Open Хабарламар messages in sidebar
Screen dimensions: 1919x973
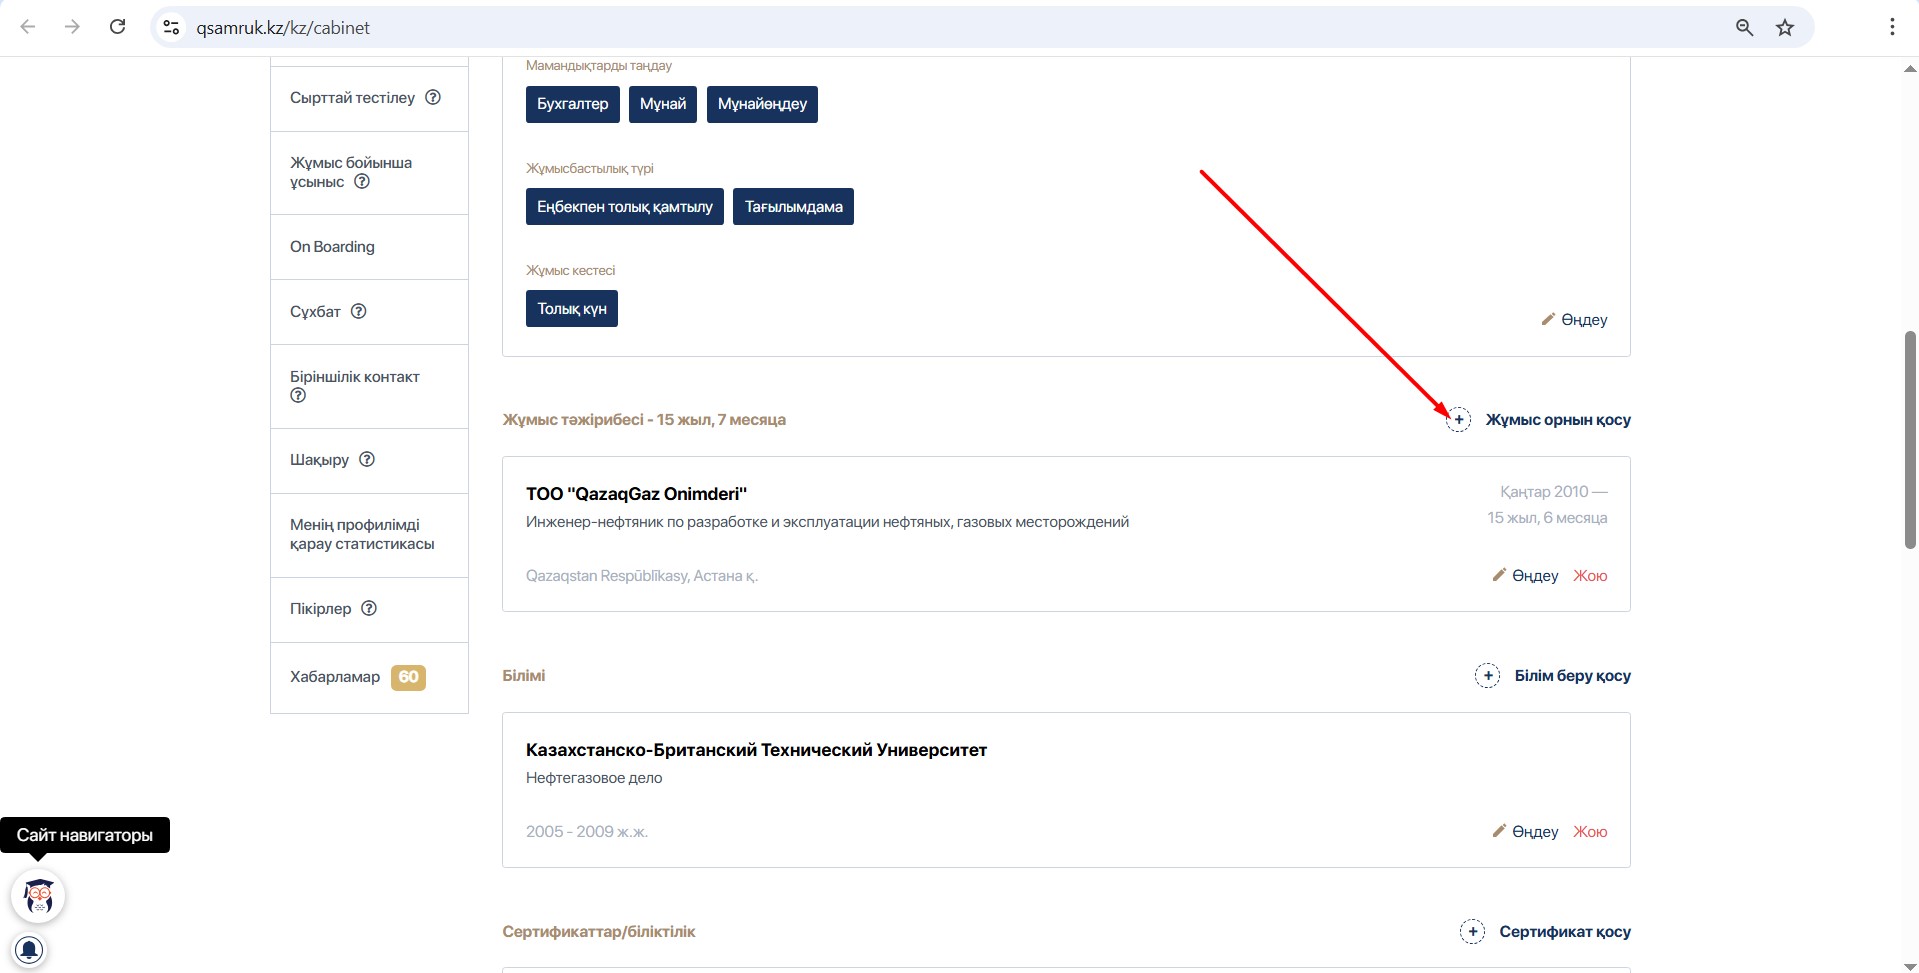point(335,677)
